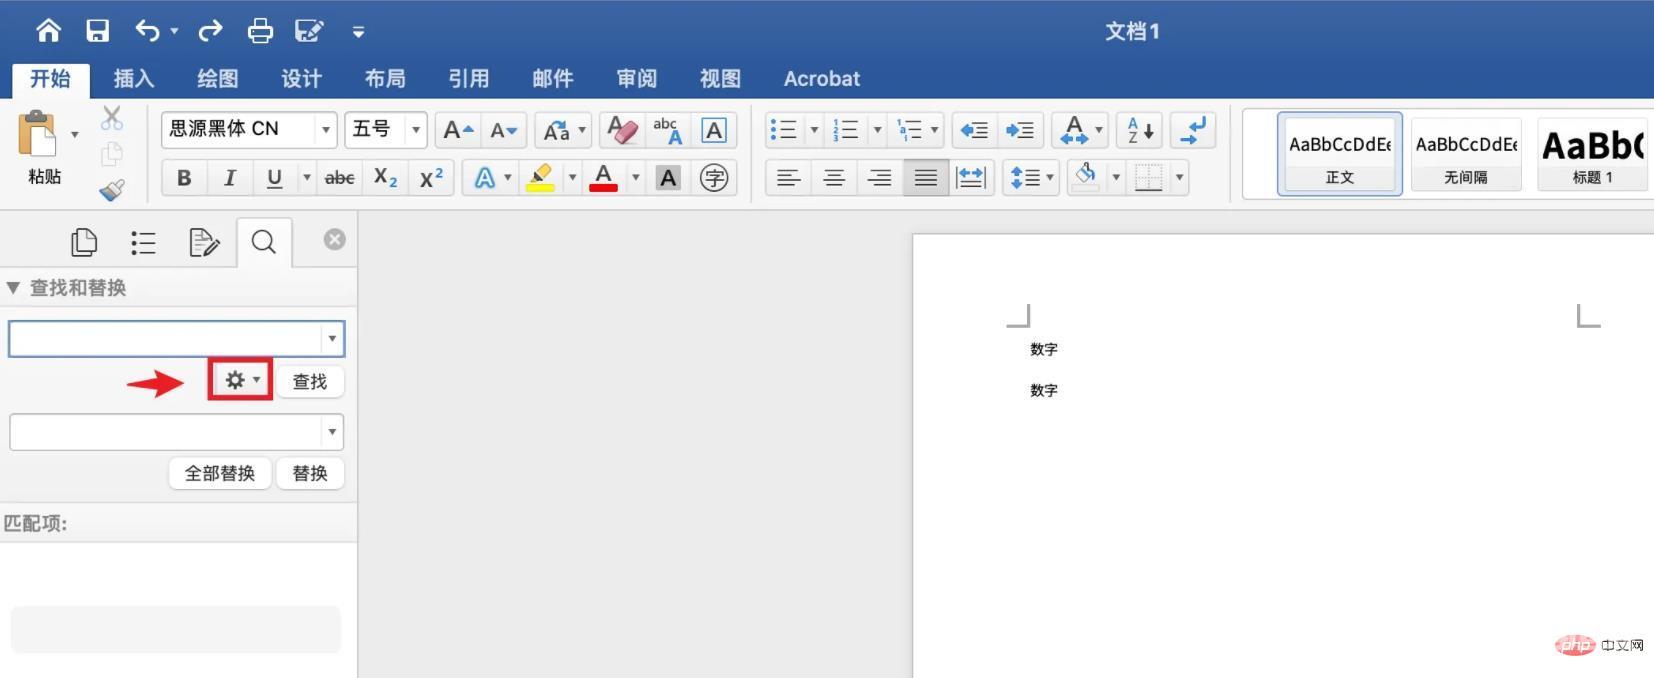The image size is (1654, 678).
Task: Click the Sort A-Z icon
Action: coord(1140,130)
